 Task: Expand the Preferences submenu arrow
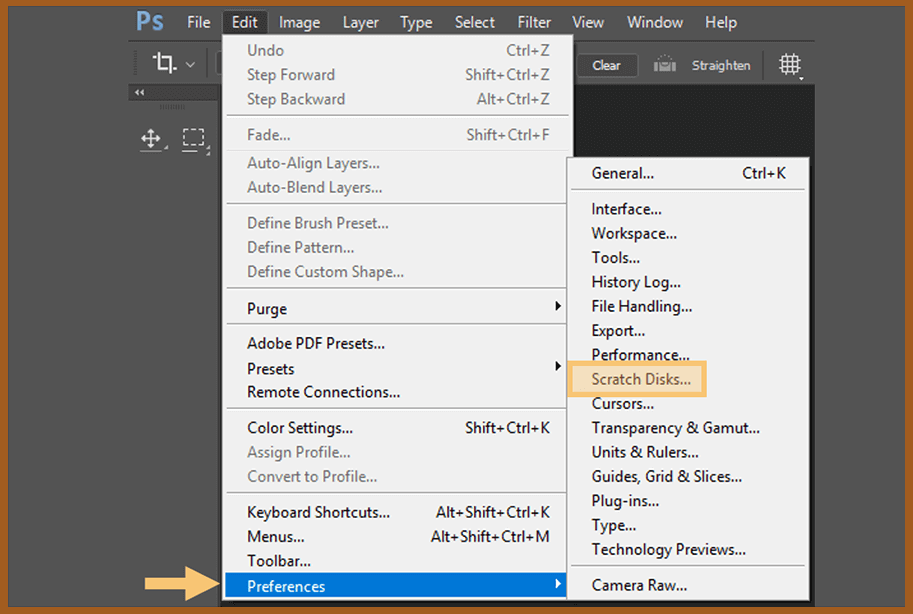click(x=559, y=586)
